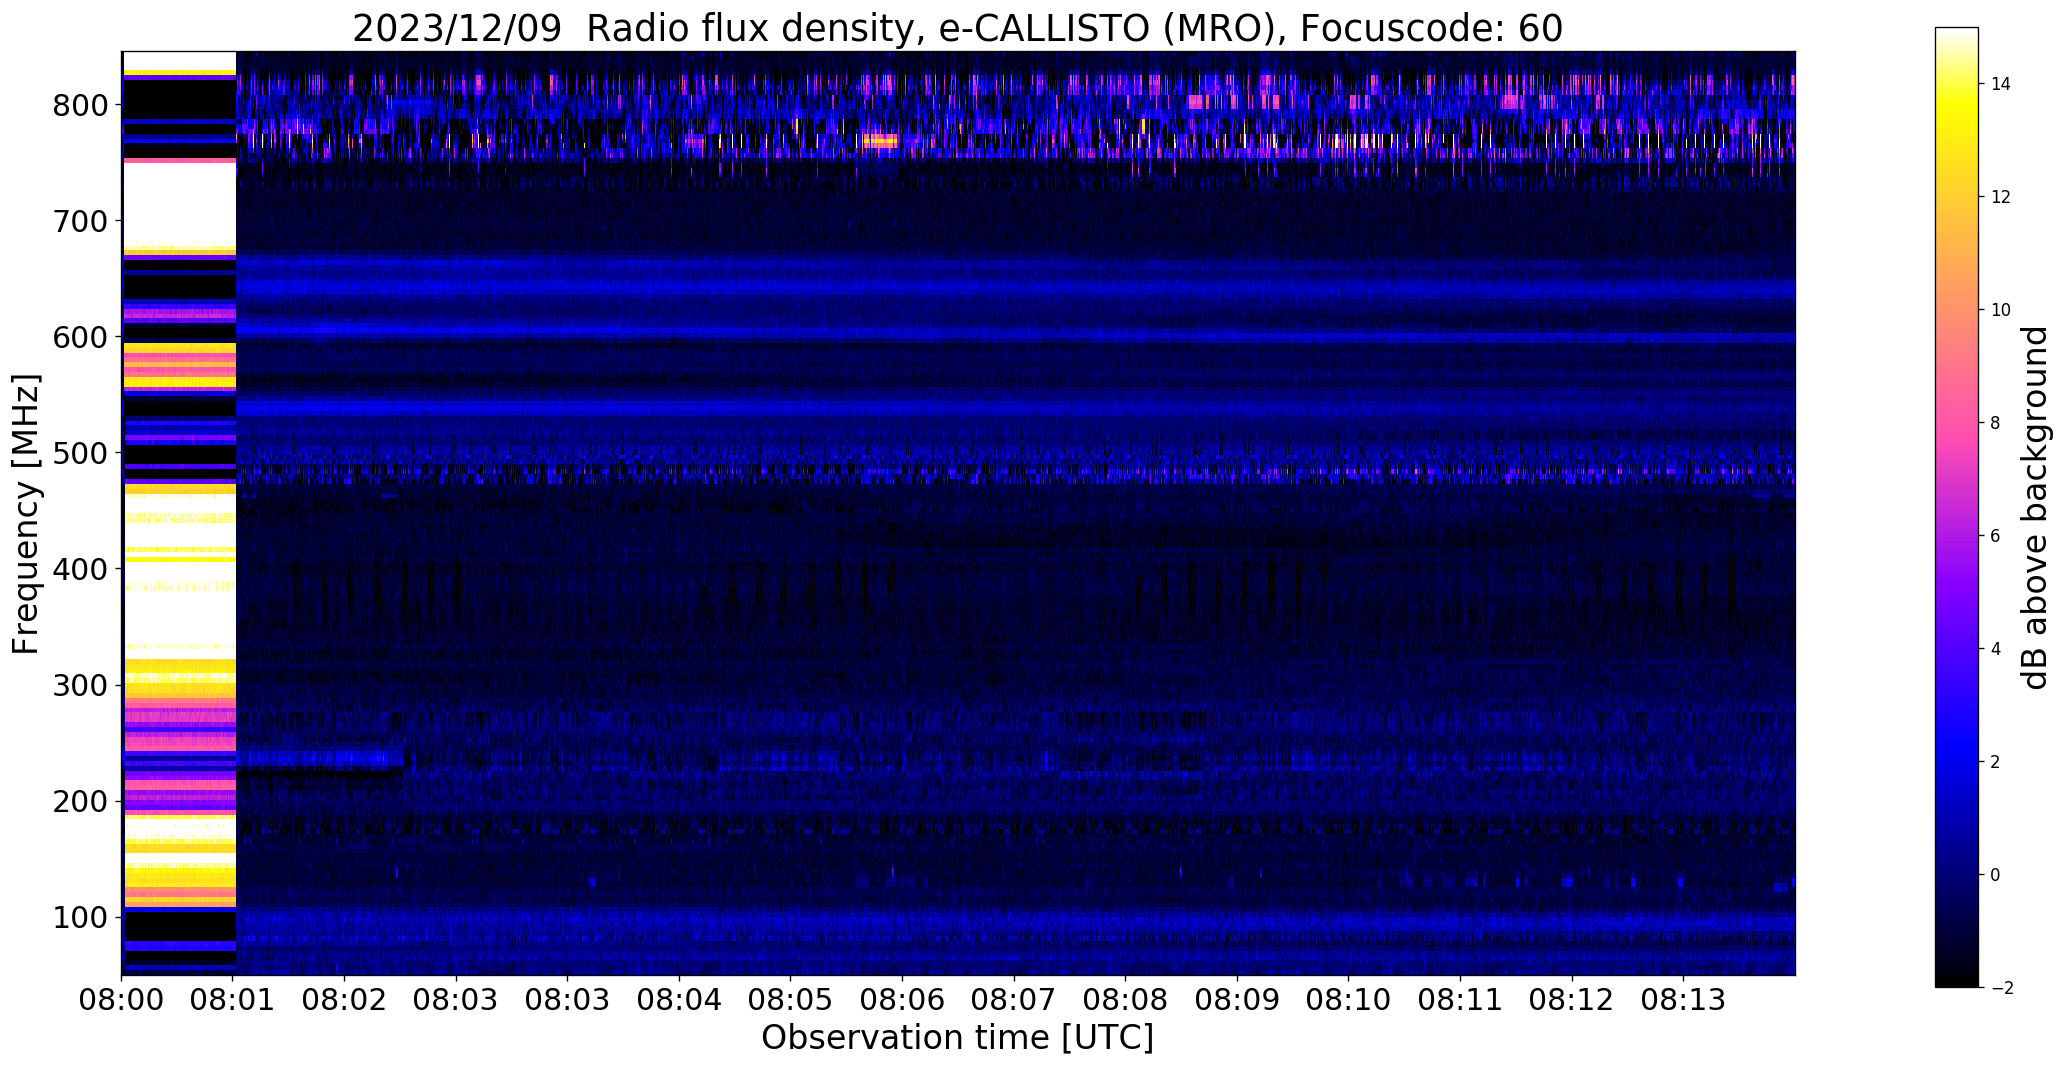Click the 08:01 time tick label
The height and width of the screenshot is (1067, 2066).
pos(233,1000)
